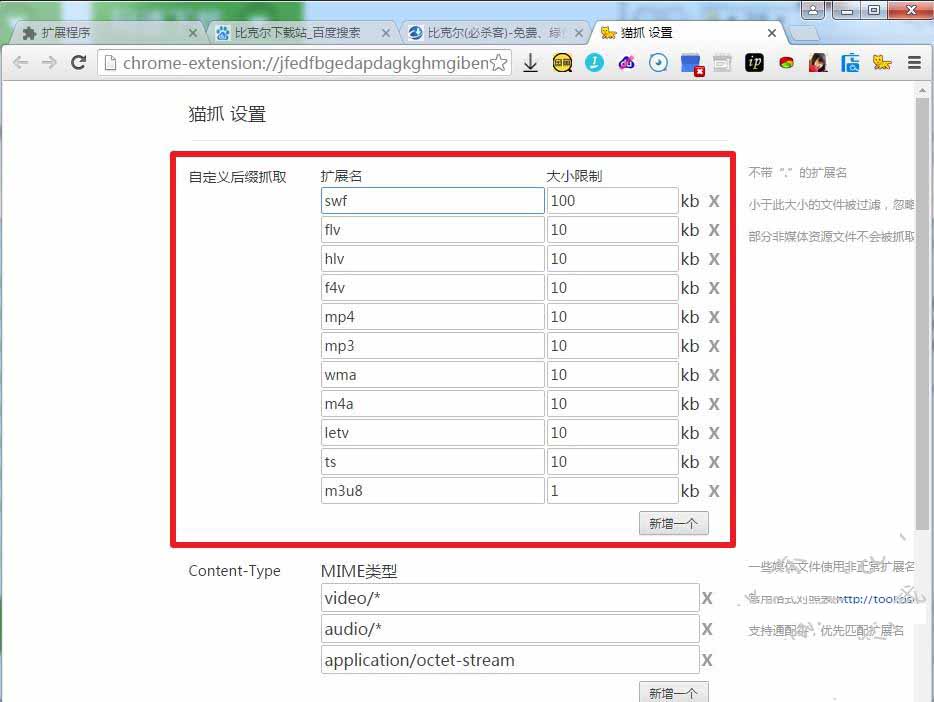Remove application/octet-stream MIME type
Viewport: 934px width, 702px height.
pos(706,660)
